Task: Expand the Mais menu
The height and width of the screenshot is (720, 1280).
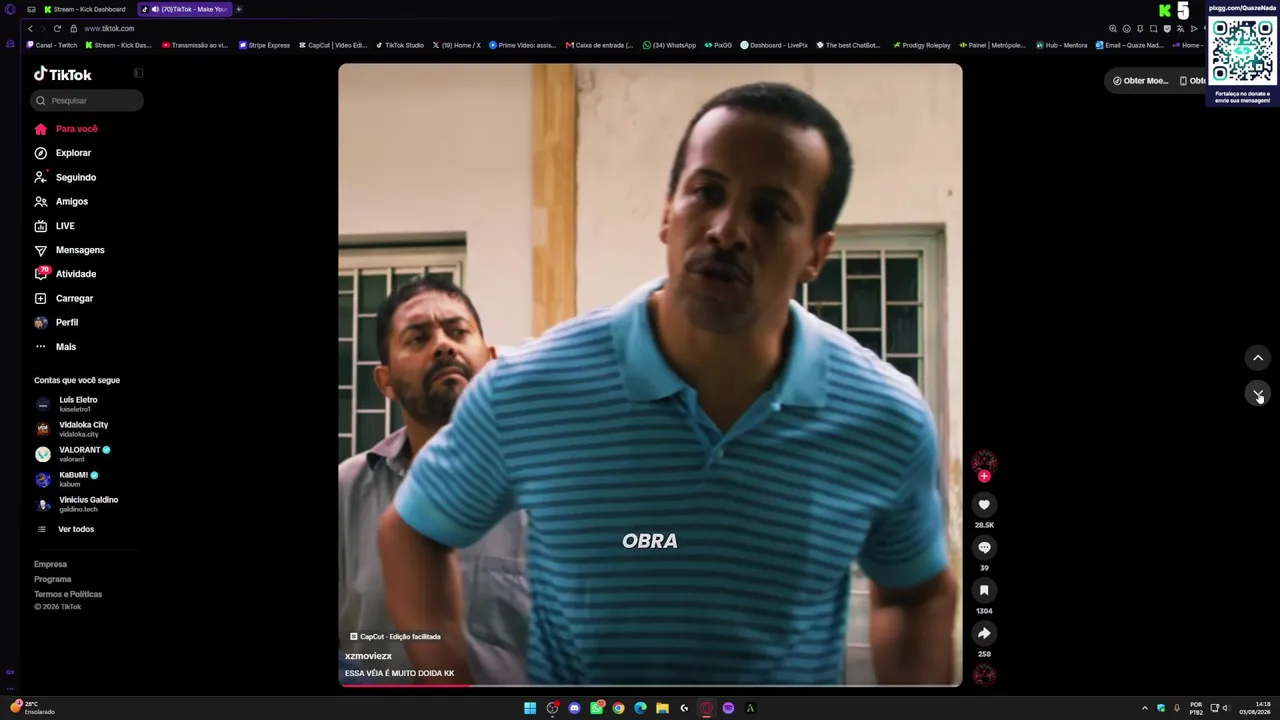Action: pyautogui.click(x=55, y=347)
